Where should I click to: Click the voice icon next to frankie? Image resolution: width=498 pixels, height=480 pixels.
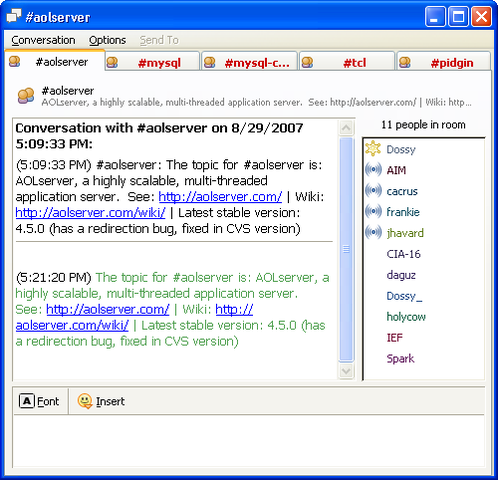pos(373,211)
